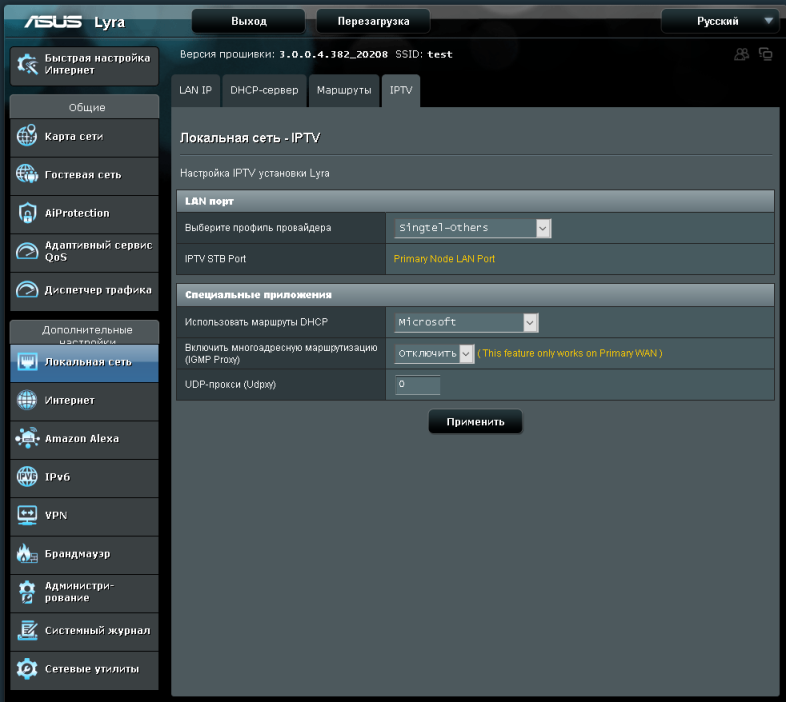Click the Выход logout button
The image size is (786, 702).
point(249,22)
